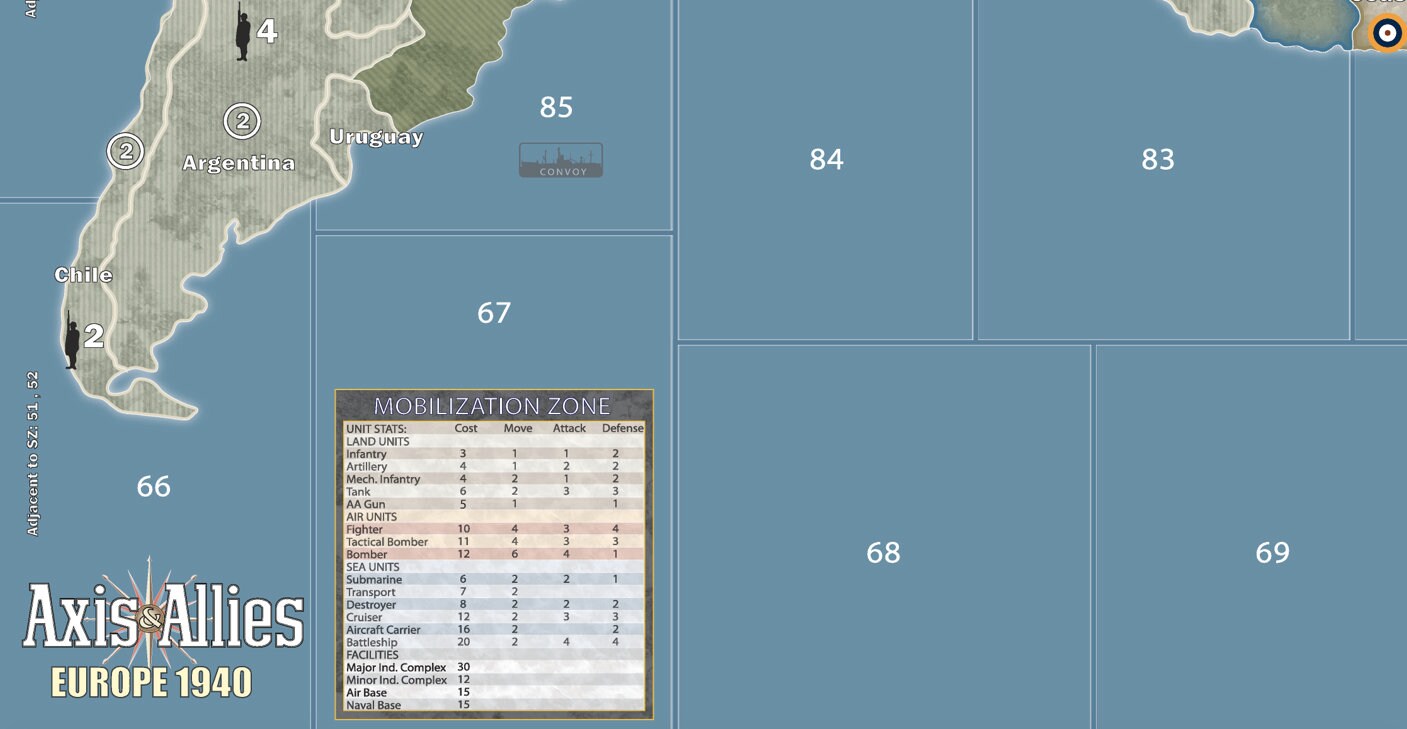The height and width of the screenshot is (729, 1407).
Task: Select the Infantry row name
Action: pyautogui.click(x=366, y=454)
